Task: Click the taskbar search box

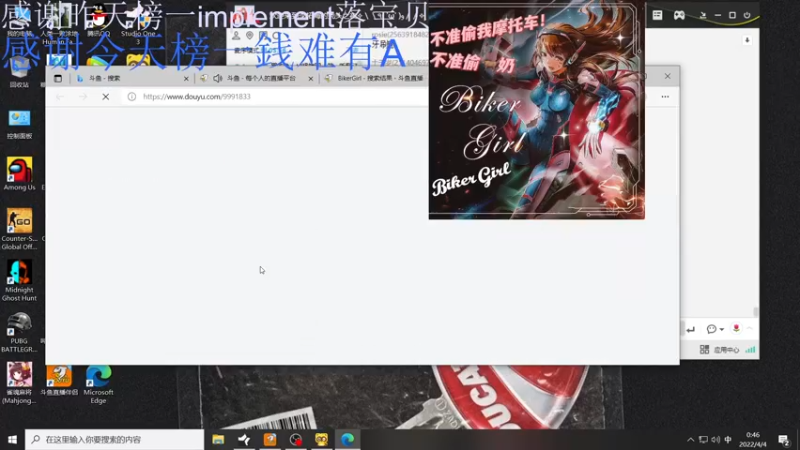Action: click(x=115, y=439)
